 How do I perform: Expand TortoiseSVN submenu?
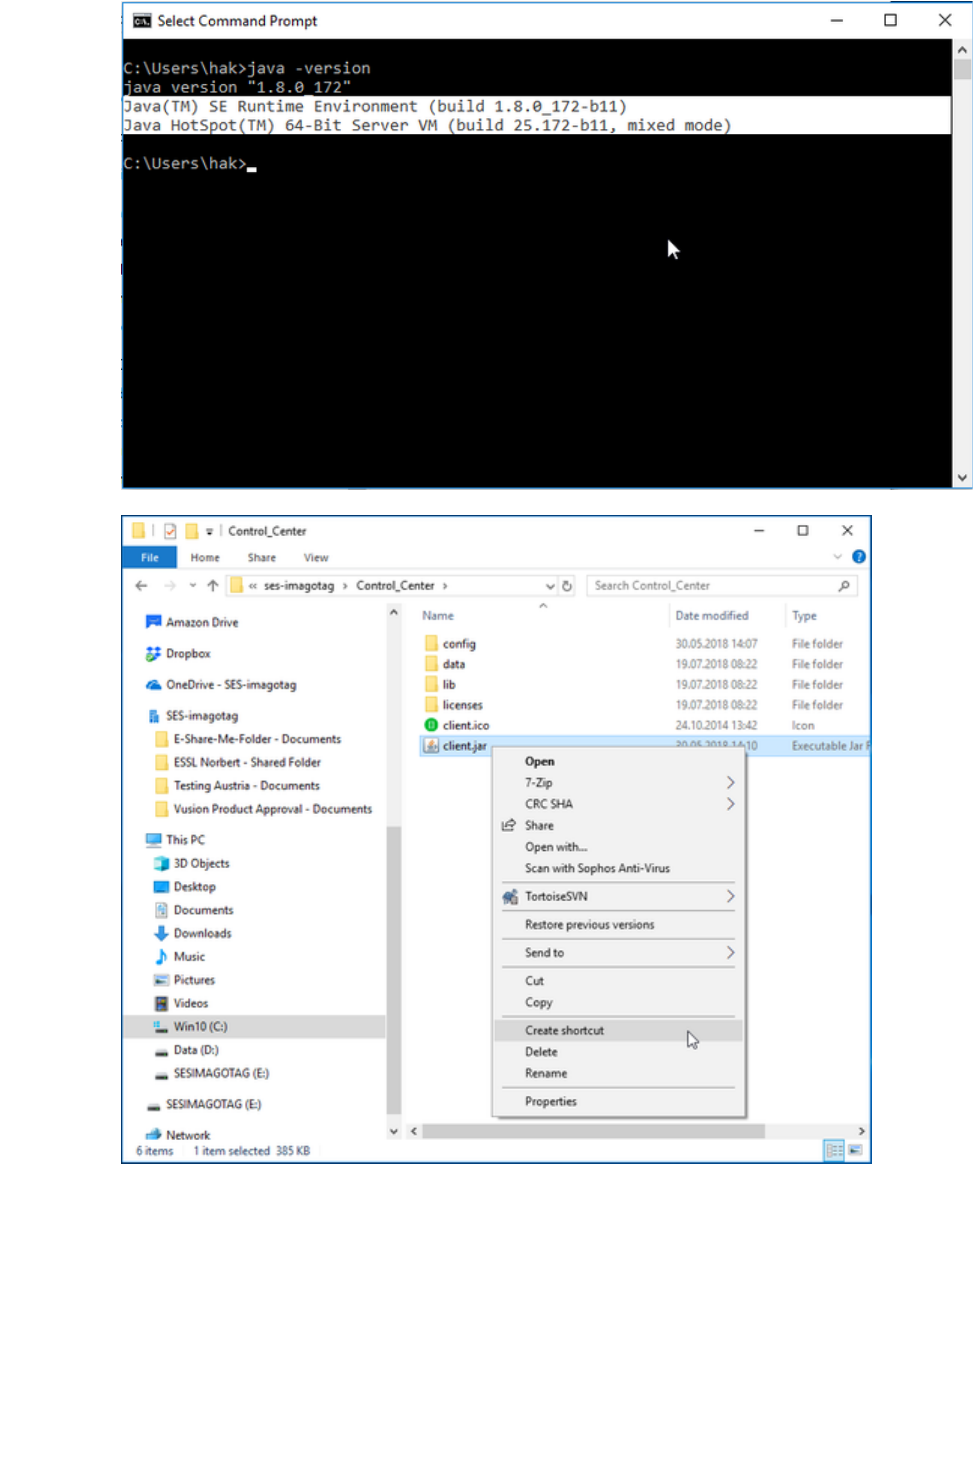[619, 896]
